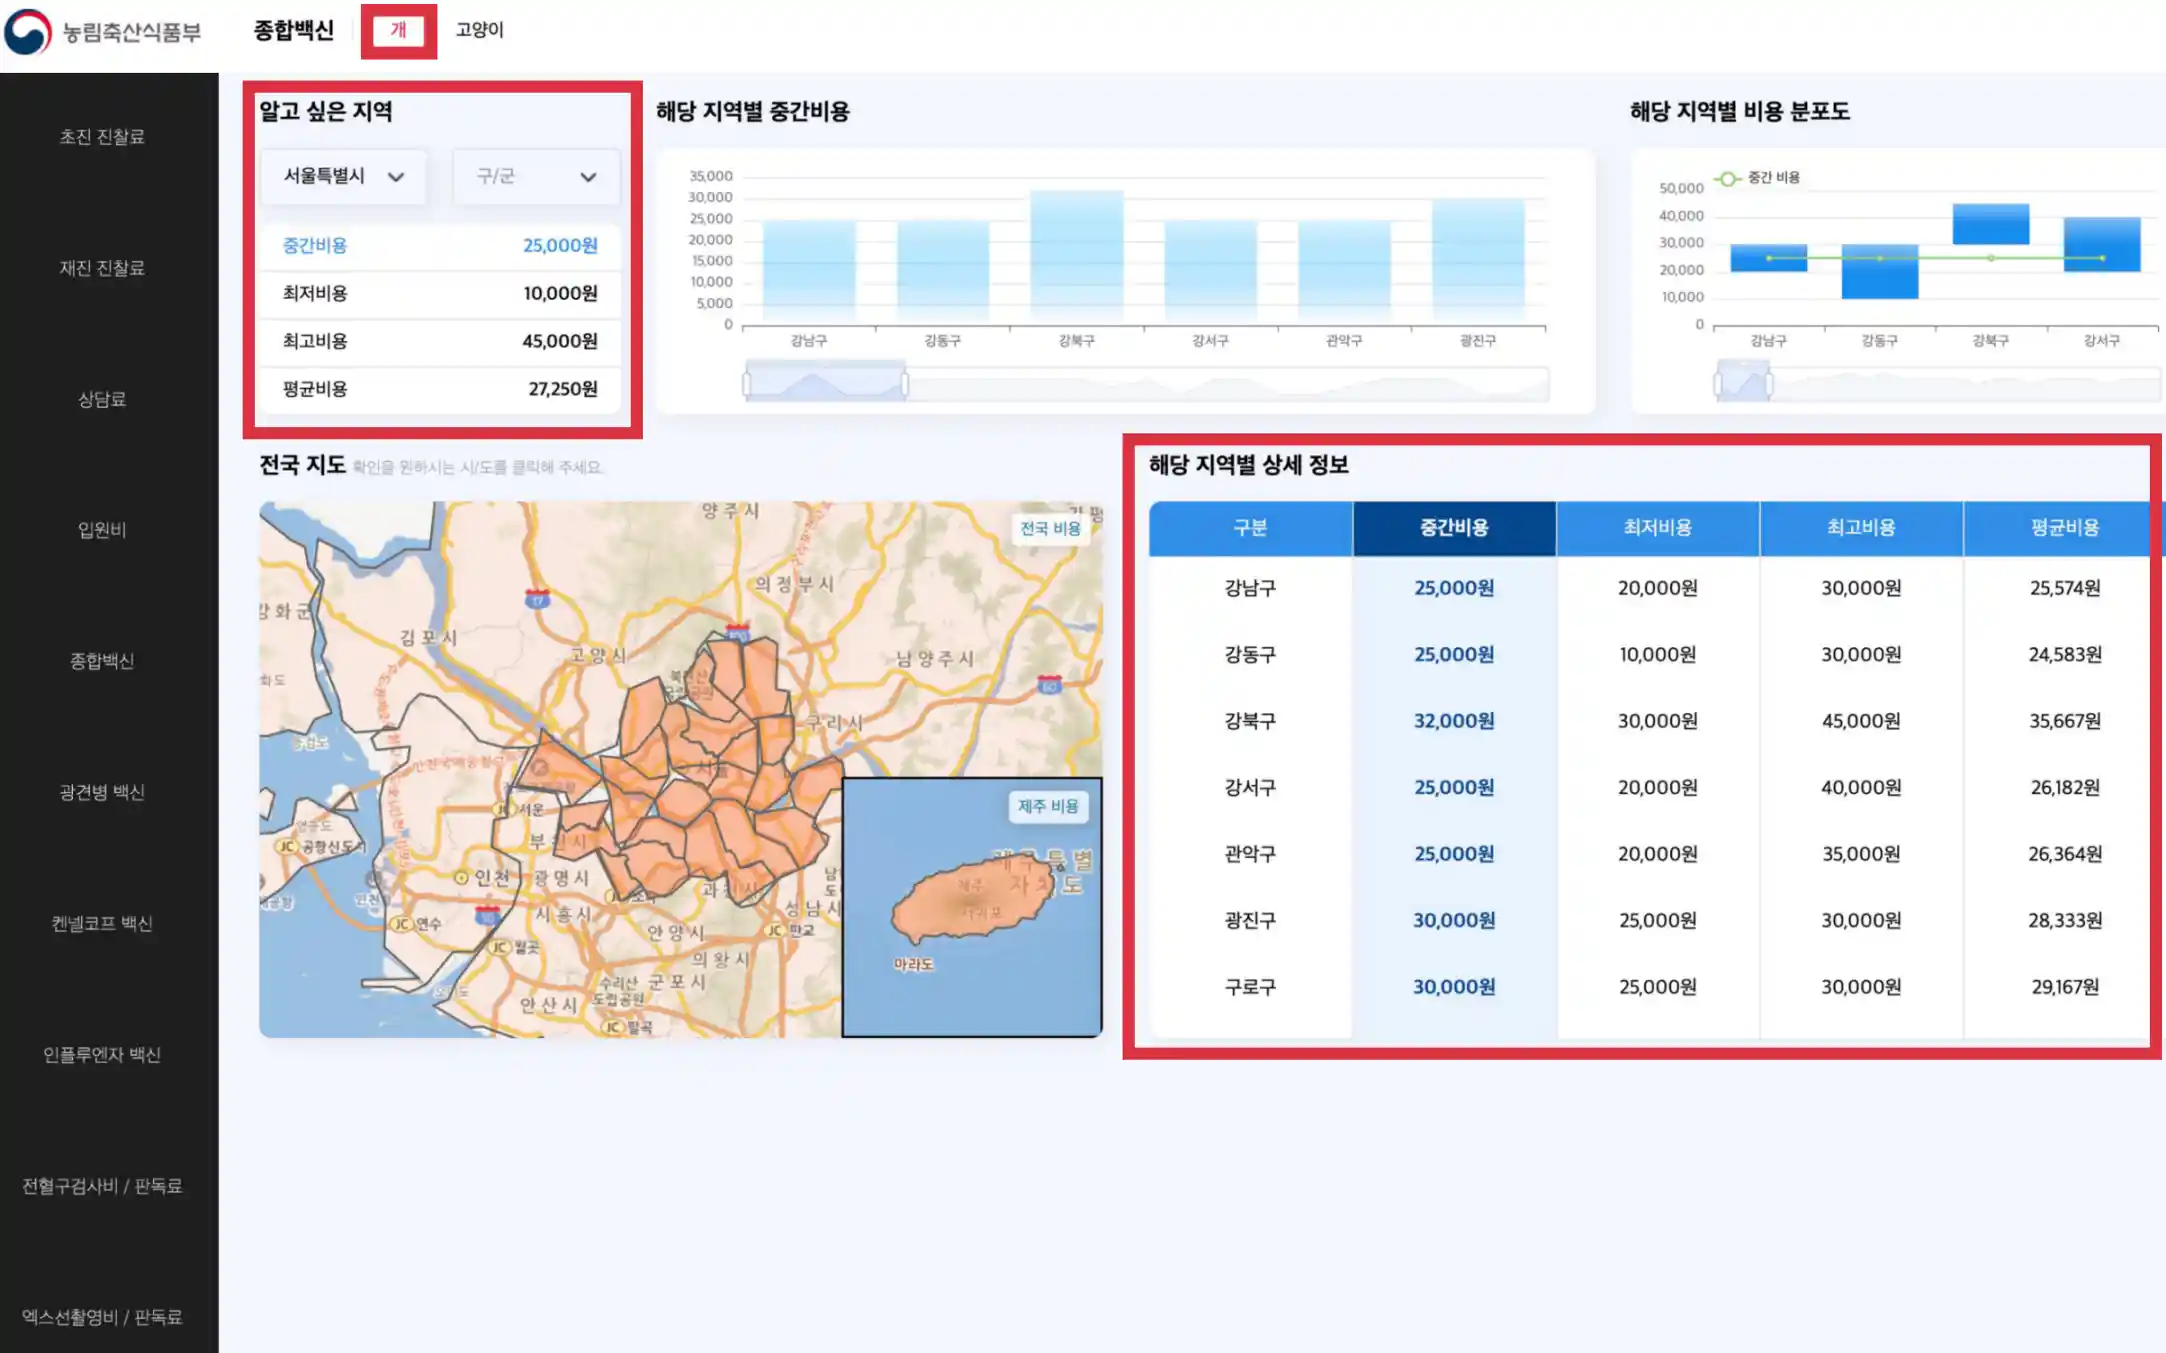Click the 강동구 box in distribution chart
This screenshot has height=1353, width=2166.
tap(1880, 271)
